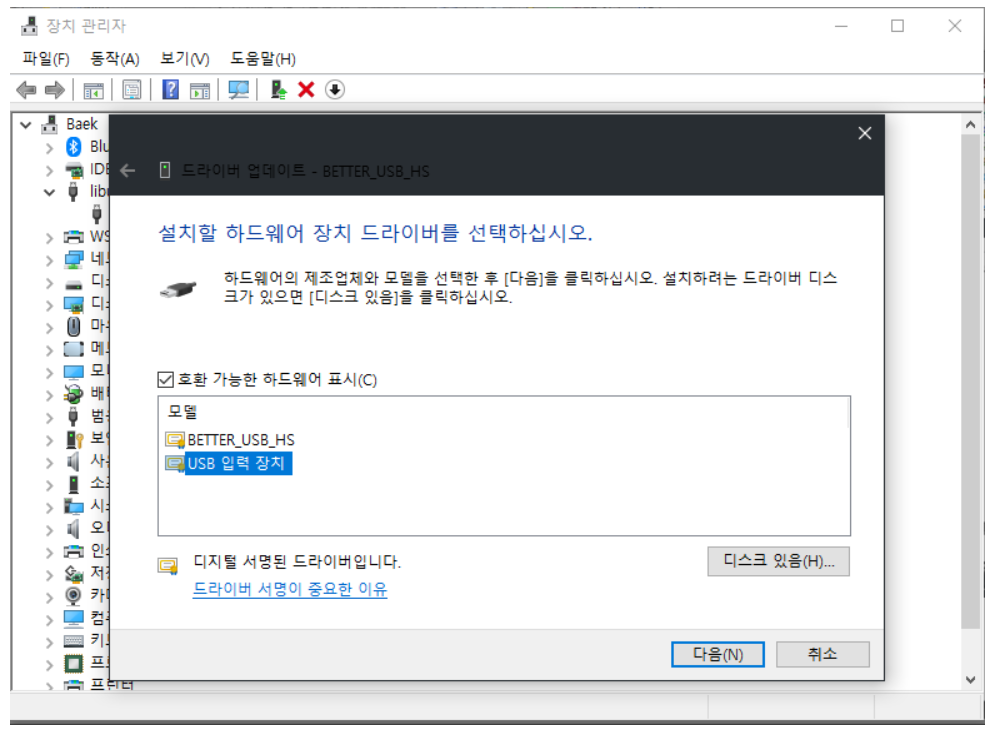Close the driver update dialog with X

(x=865, y=134)
